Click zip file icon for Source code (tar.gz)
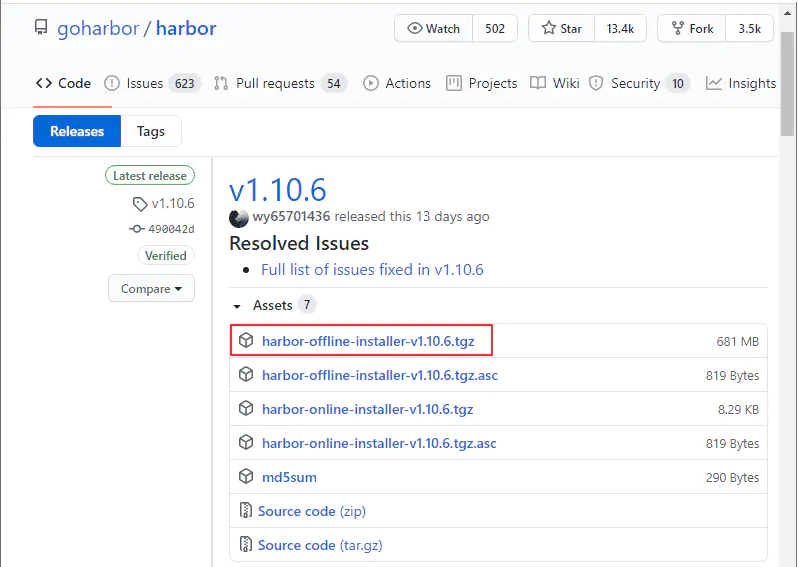Screen dimensions: 798x567 click(246, 544)
